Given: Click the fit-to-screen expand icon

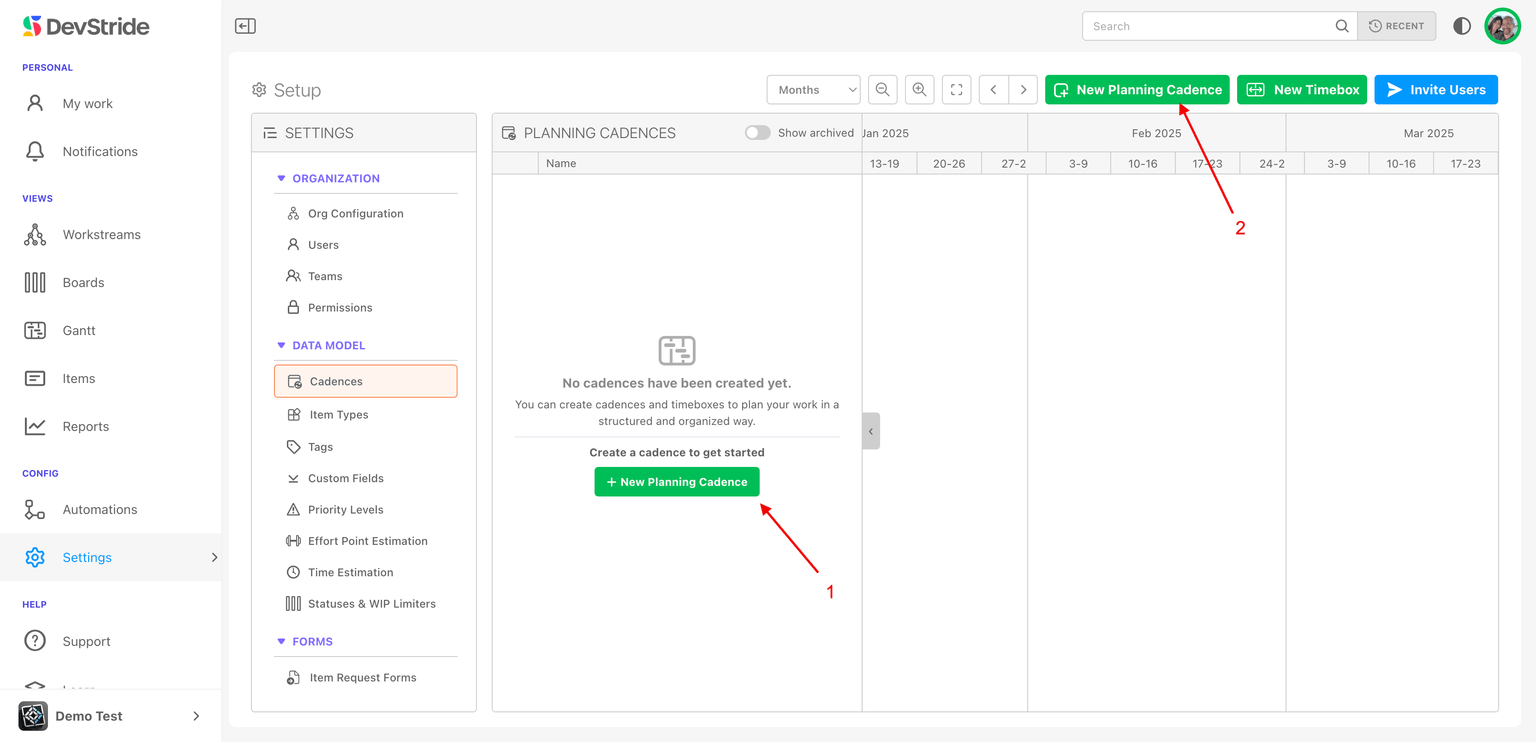Looking at the screenshot, I should pos(956,90).
